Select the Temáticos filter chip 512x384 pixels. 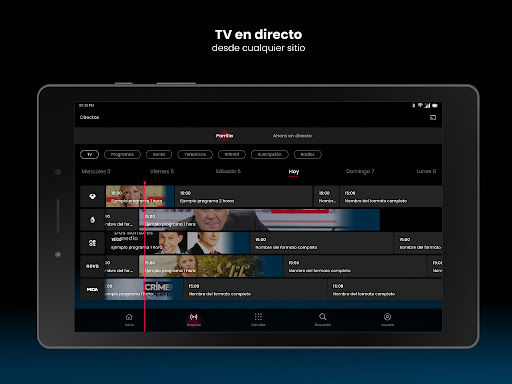click(x=195, y=154)
